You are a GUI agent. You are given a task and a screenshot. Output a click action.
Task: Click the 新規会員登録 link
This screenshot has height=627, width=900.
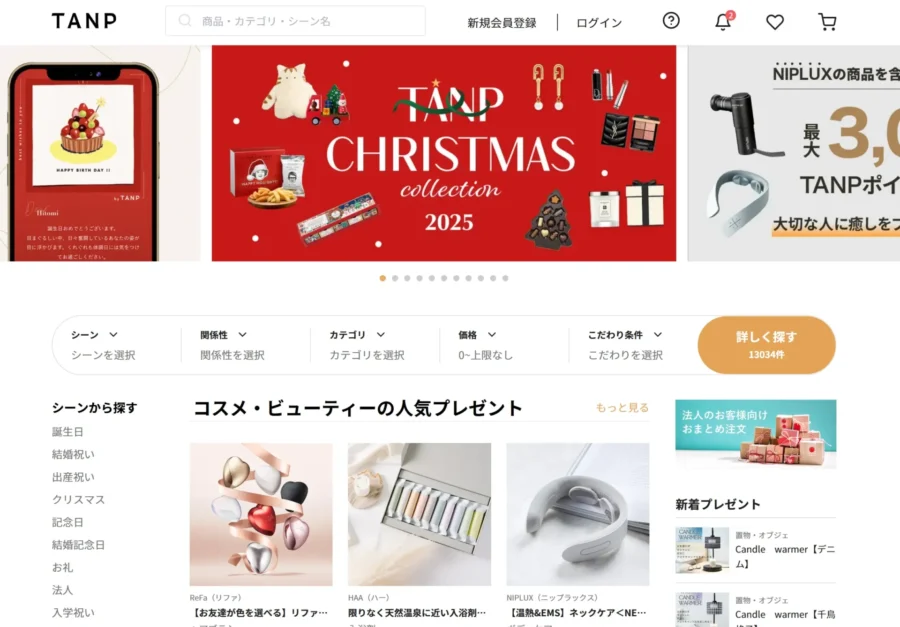(502, 22)
